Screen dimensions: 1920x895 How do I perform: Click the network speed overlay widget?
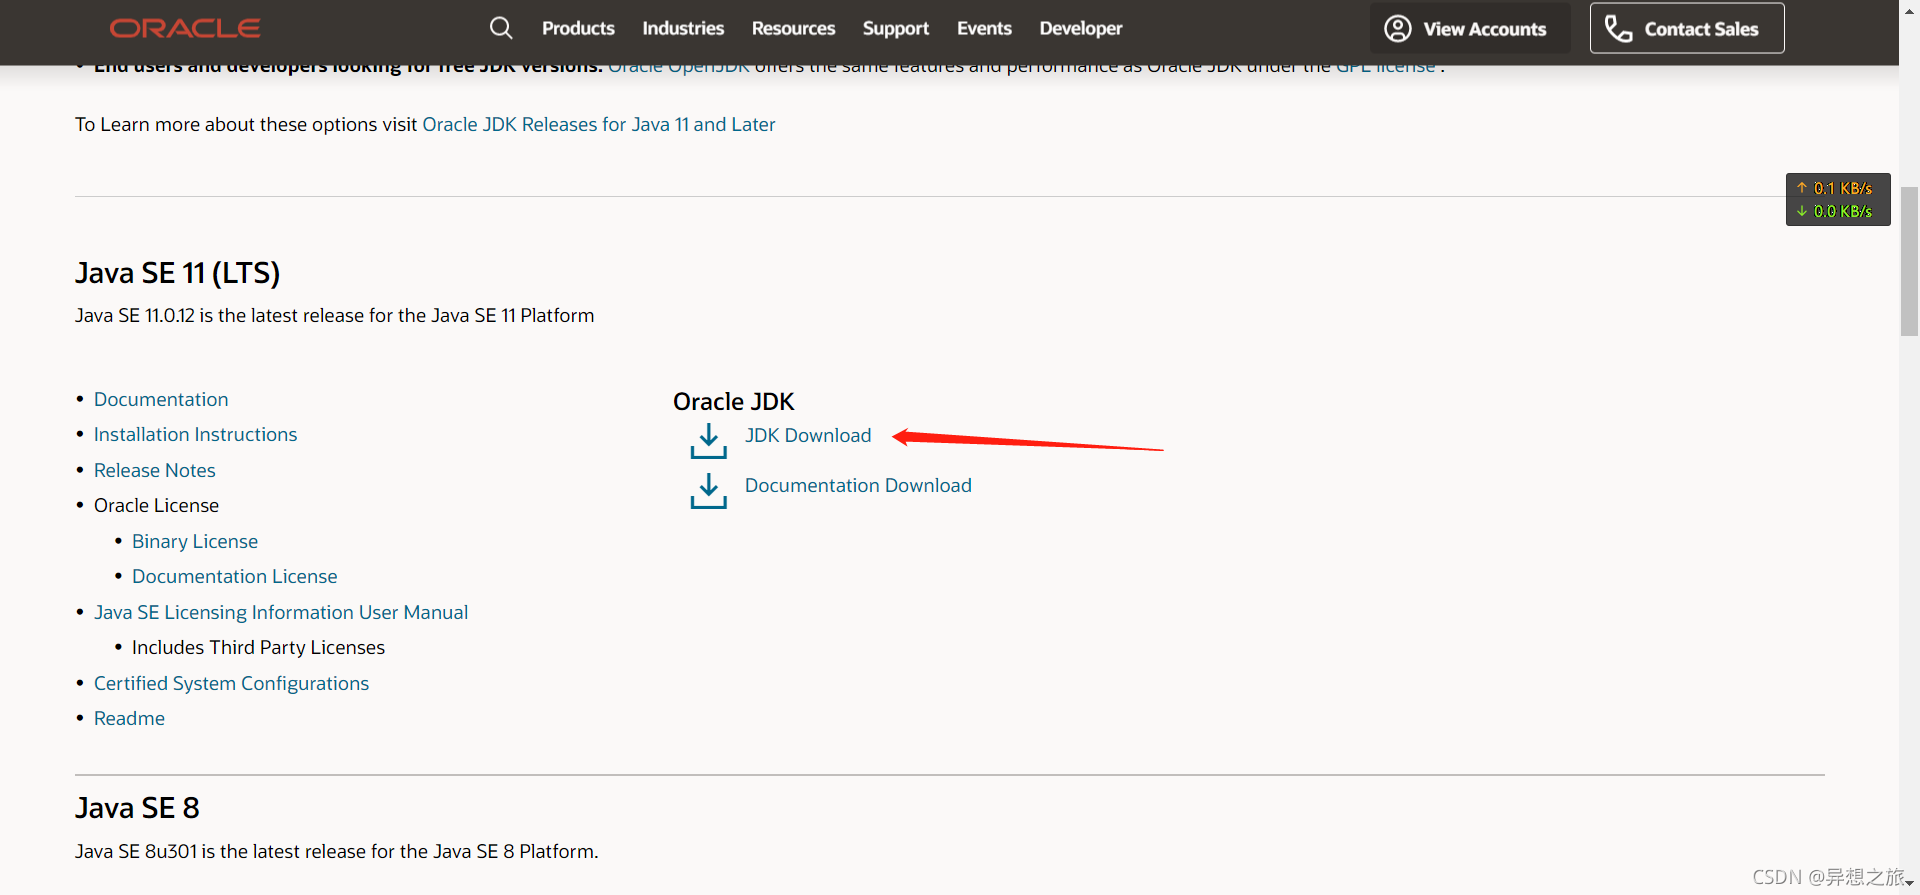[1838, 199]
